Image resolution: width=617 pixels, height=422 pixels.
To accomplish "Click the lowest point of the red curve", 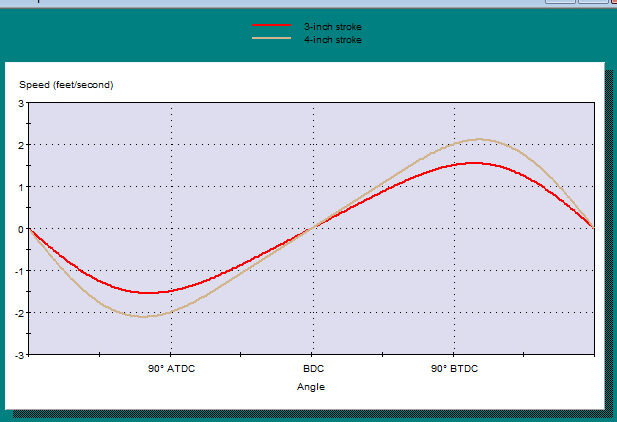I will tap(150, 293).
